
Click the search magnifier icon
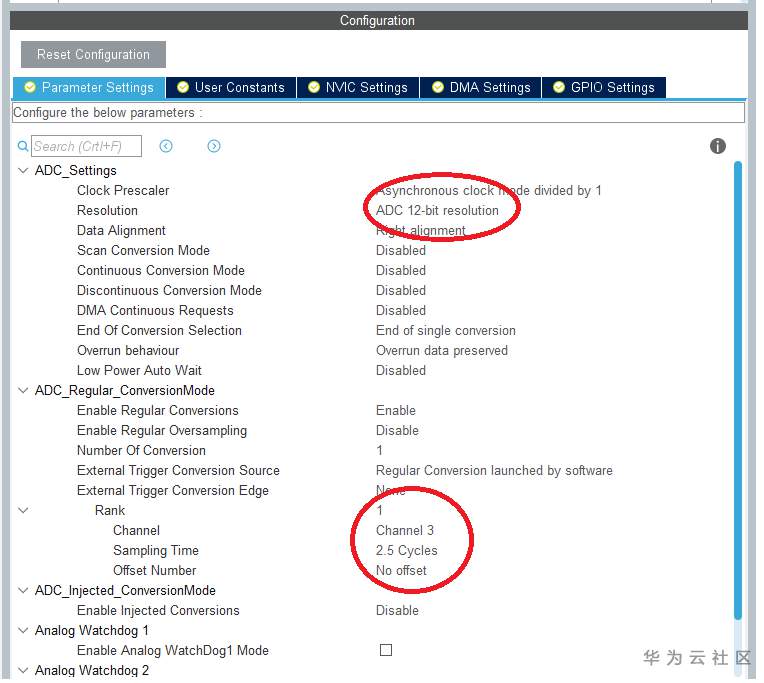[22, 146]
